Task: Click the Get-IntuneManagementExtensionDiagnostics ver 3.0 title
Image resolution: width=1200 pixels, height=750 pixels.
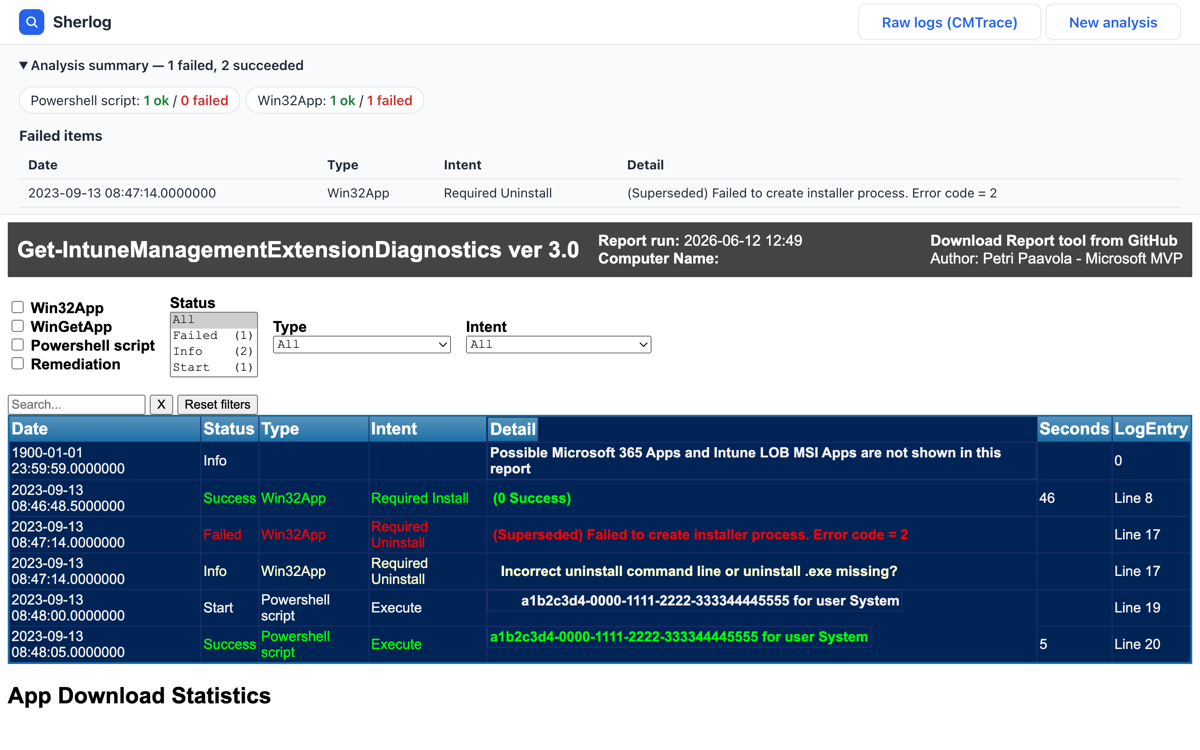Action: tap(298, 250)
